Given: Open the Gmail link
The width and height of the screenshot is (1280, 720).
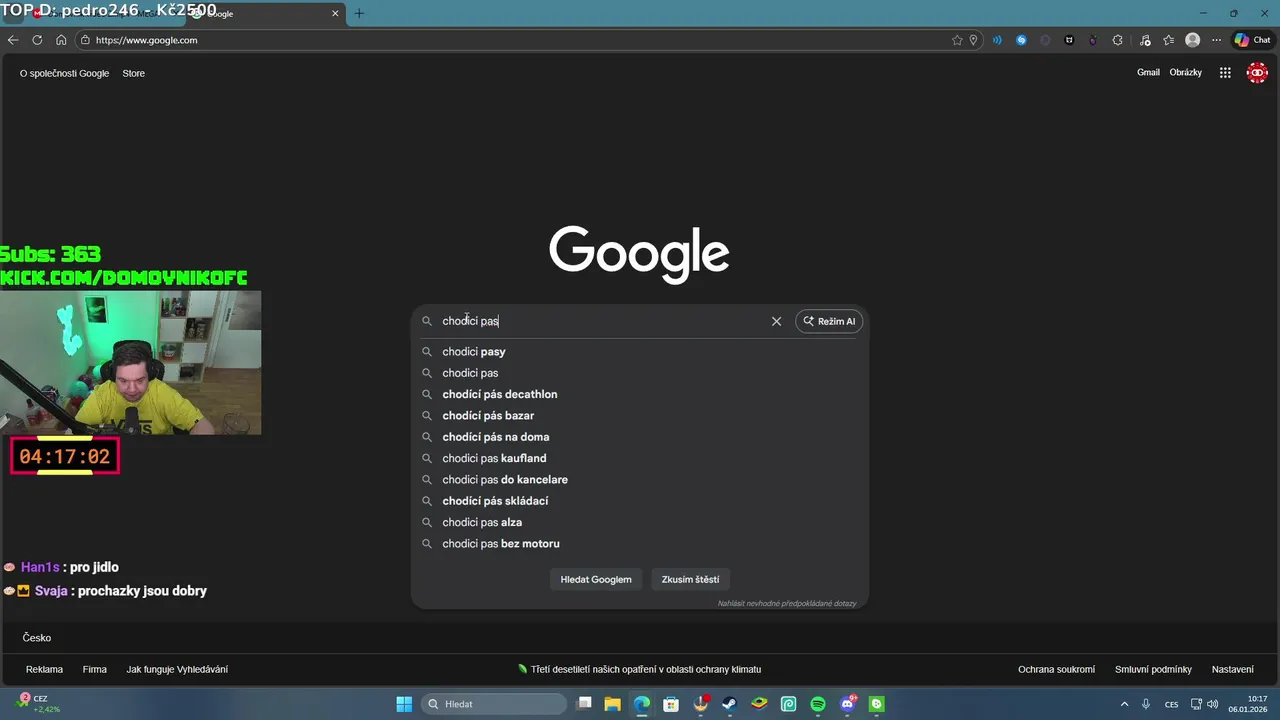Looking at the screenshot, I should tap(1148, 72).
